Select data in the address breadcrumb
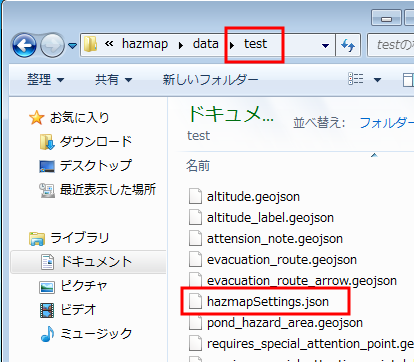The width and height of the screenshot is (414, 362). click(206, 44)
